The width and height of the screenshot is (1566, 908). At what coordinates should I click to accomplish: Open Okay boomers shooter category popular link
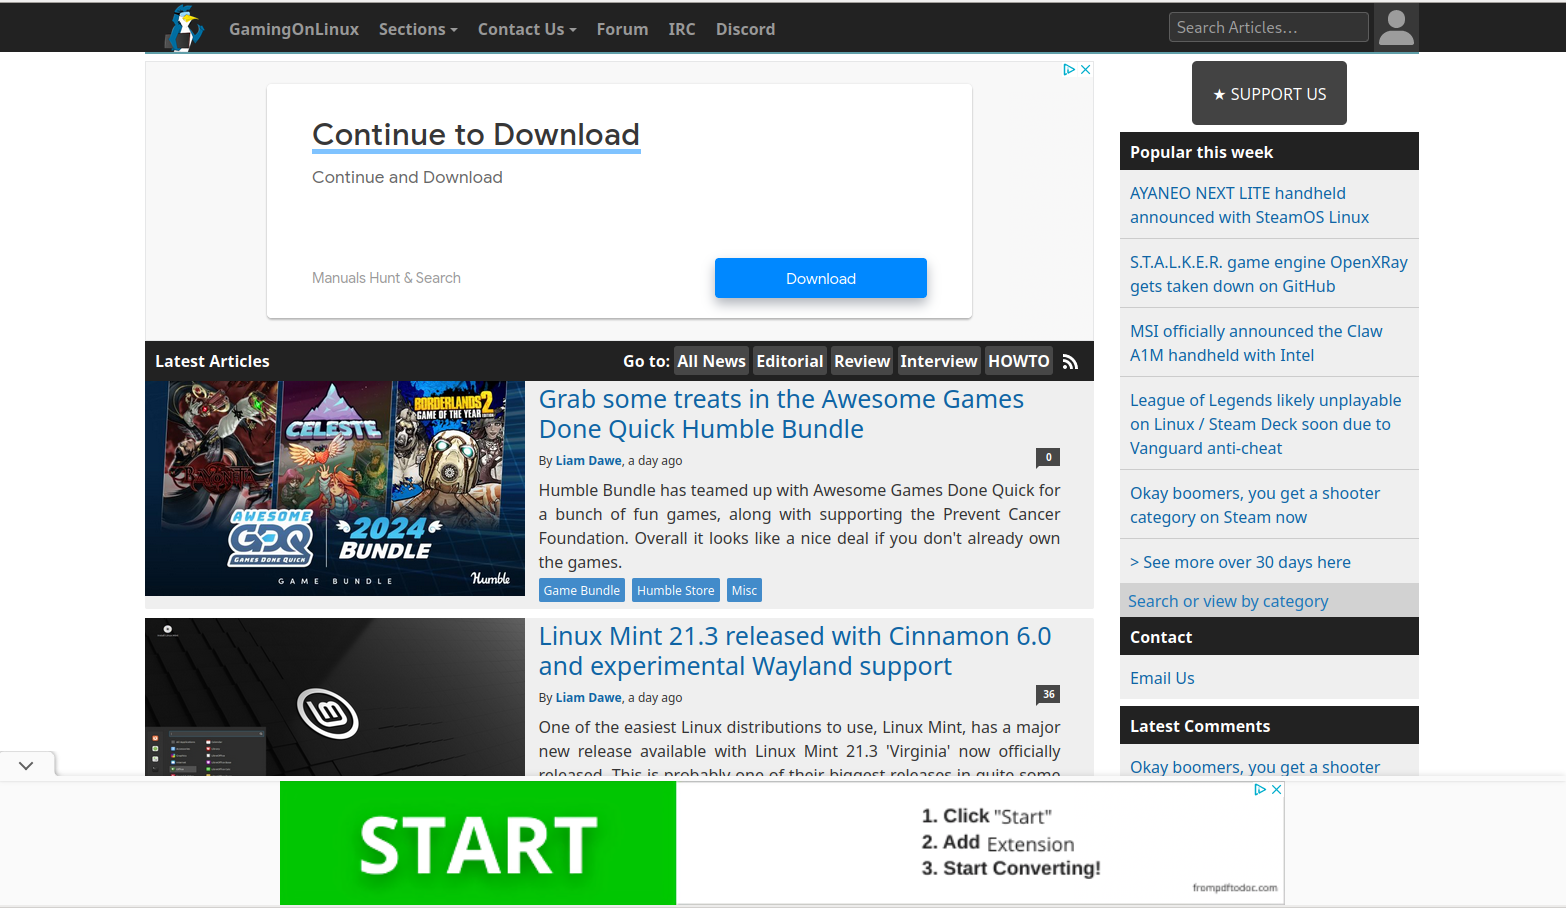1255,505
